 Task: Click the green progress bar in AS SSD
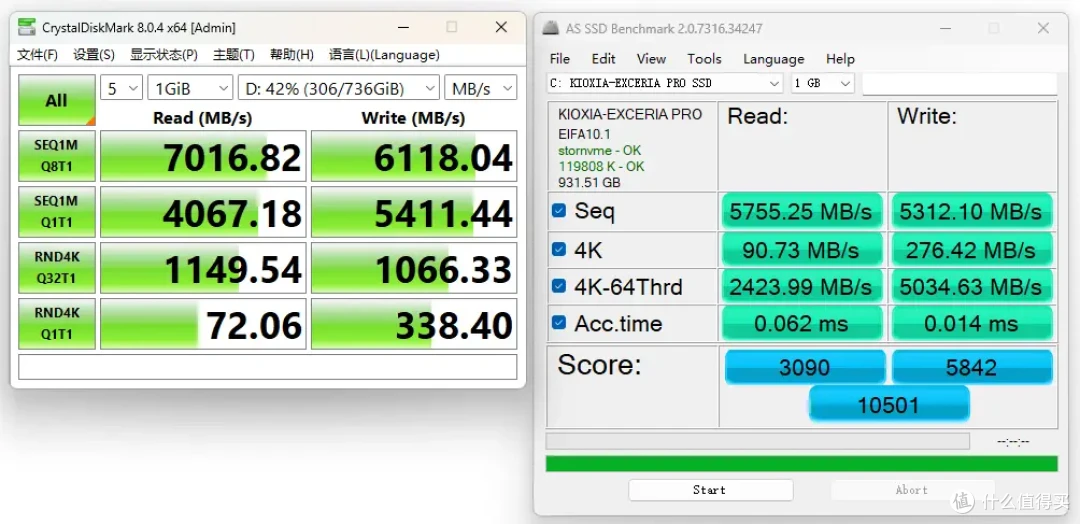click(x=802, y=463)
